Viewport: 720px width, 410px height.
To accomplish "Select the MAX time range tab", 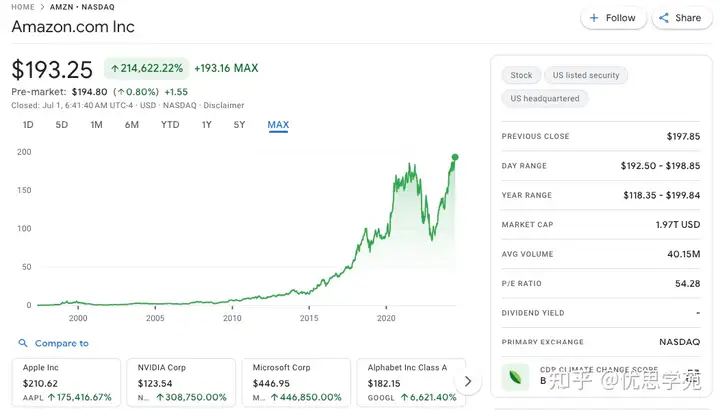I will [x=278, y=125].
